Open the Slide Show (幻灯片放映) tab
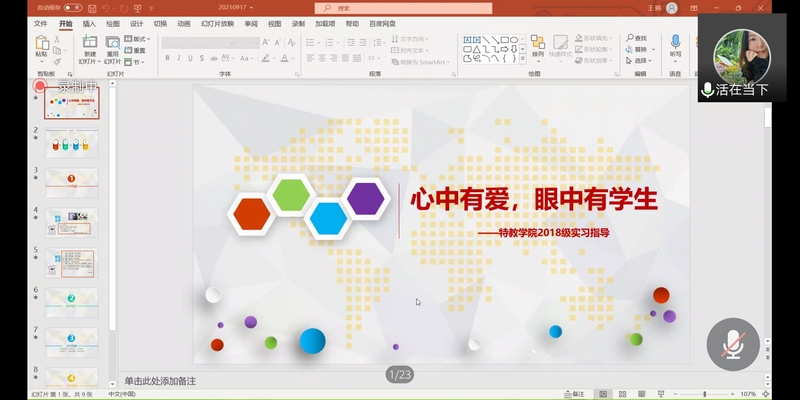The height and width of the screenshot is (400, 800). pyautogui.click(x=216, y=23)
